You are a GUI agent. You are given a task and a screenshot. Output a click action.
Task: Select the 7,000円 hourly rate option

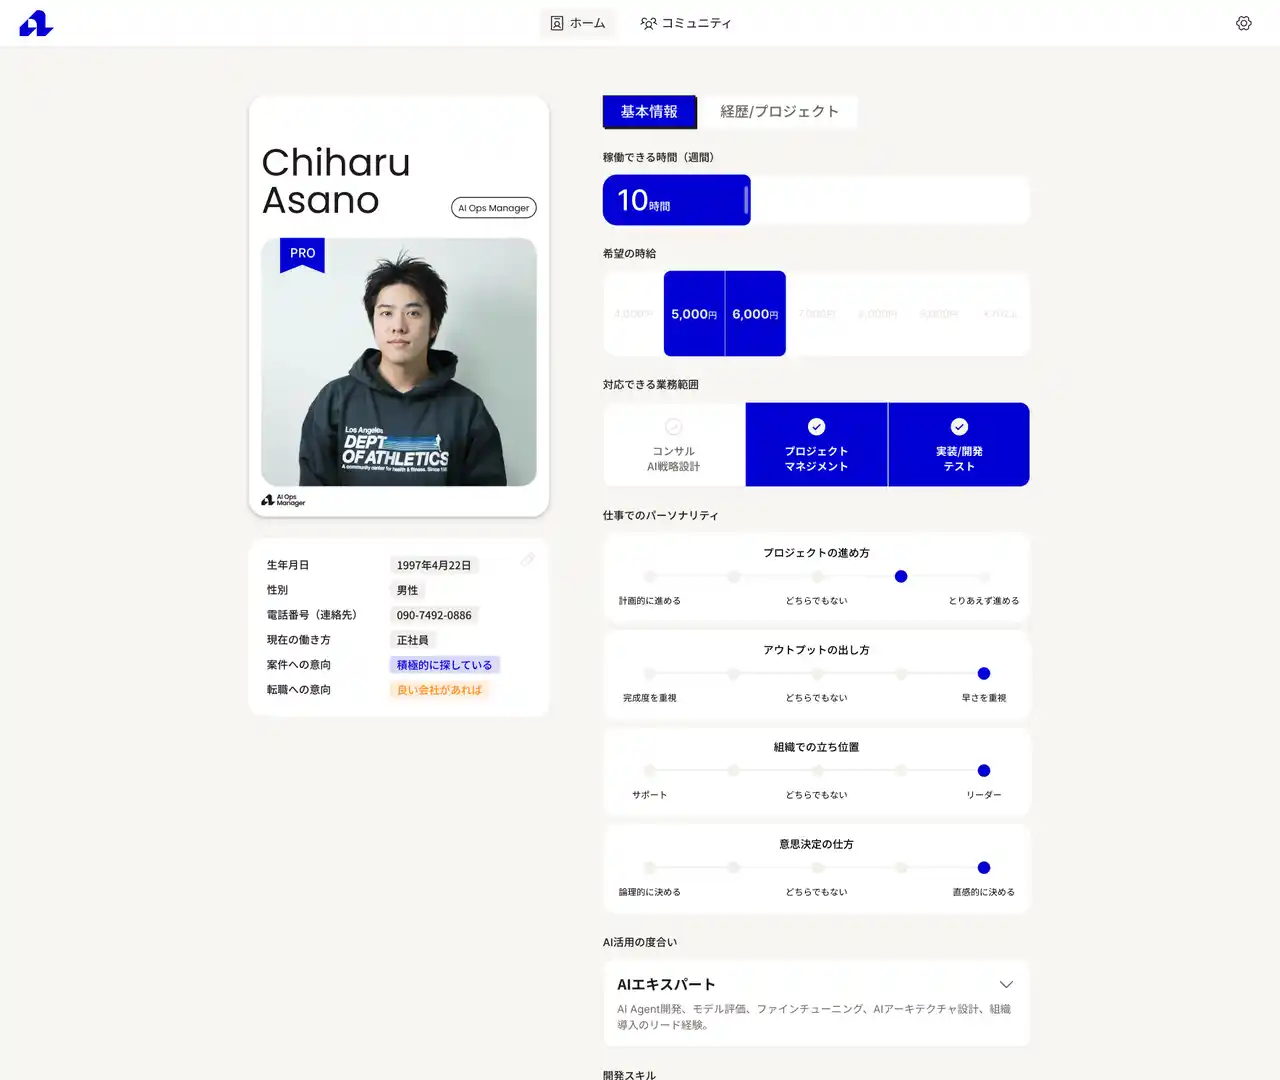pyautogui.click(x=816, y=314)
